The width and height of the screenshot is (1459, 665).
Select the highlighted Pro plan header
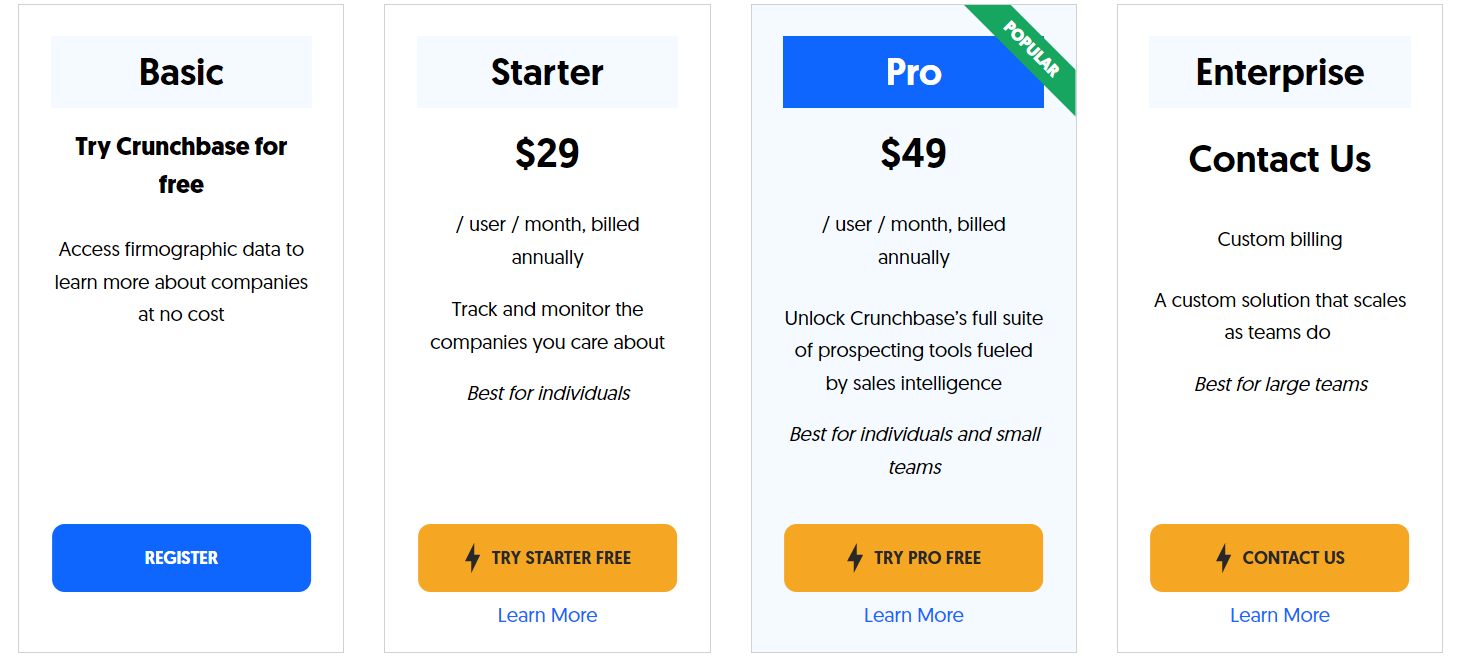913,72
